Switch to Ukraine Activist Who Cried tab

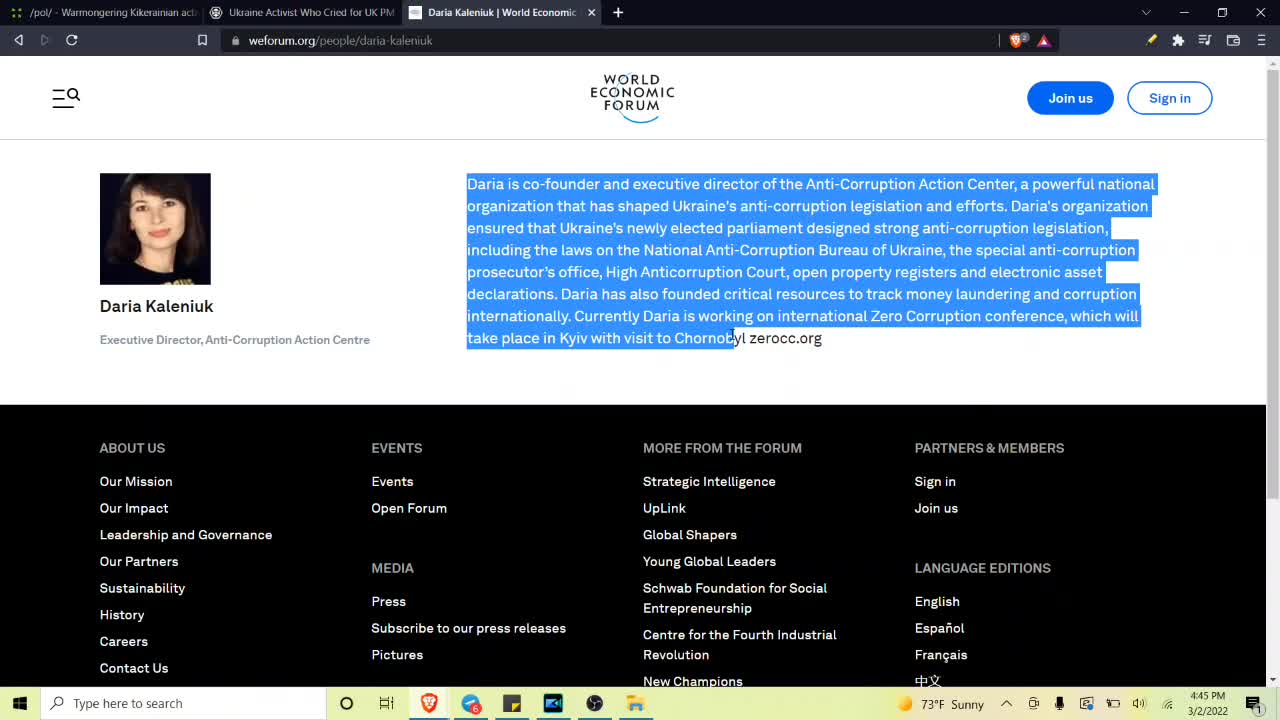pyautogui.click(x=301, y=13)
